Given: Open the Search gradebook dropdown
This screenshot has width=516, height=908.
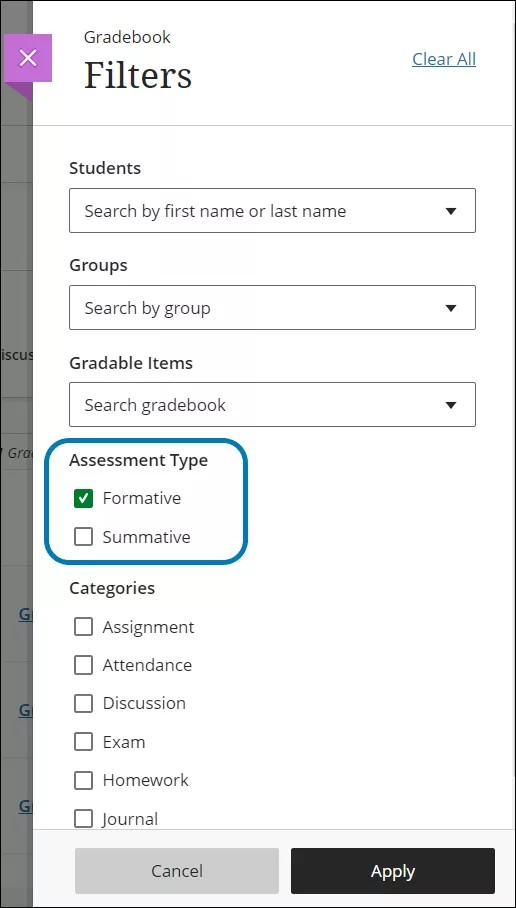Looking at the screenshot, I should (x=272, y=404).
